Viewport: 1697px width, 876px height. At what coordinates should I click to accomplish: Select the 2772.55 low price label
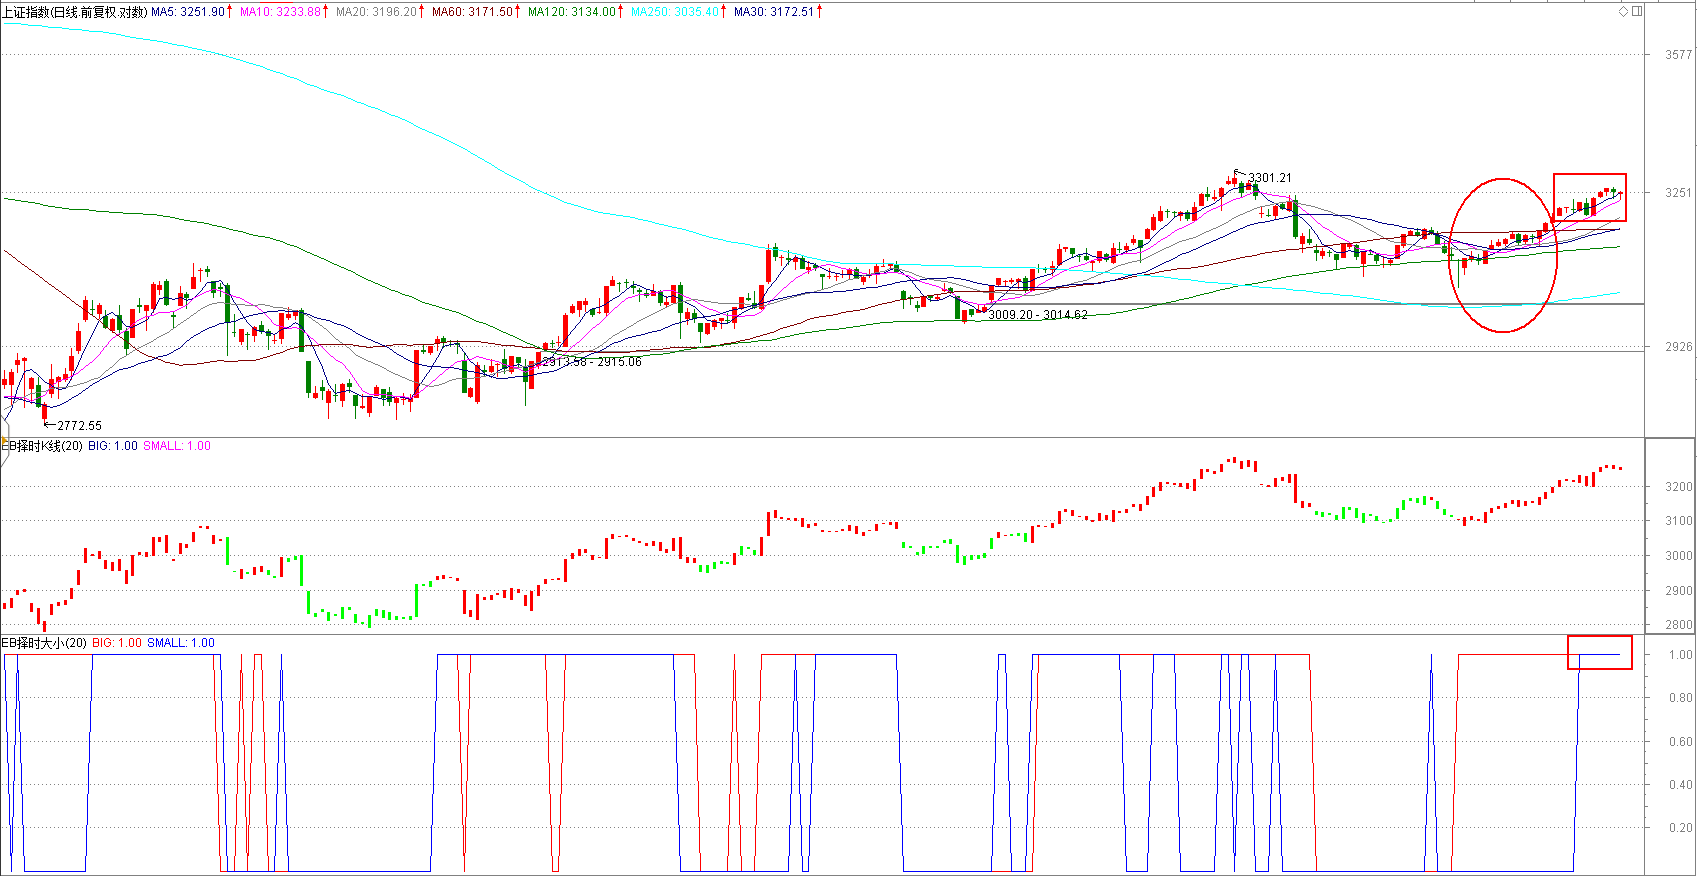pos(80,426)
